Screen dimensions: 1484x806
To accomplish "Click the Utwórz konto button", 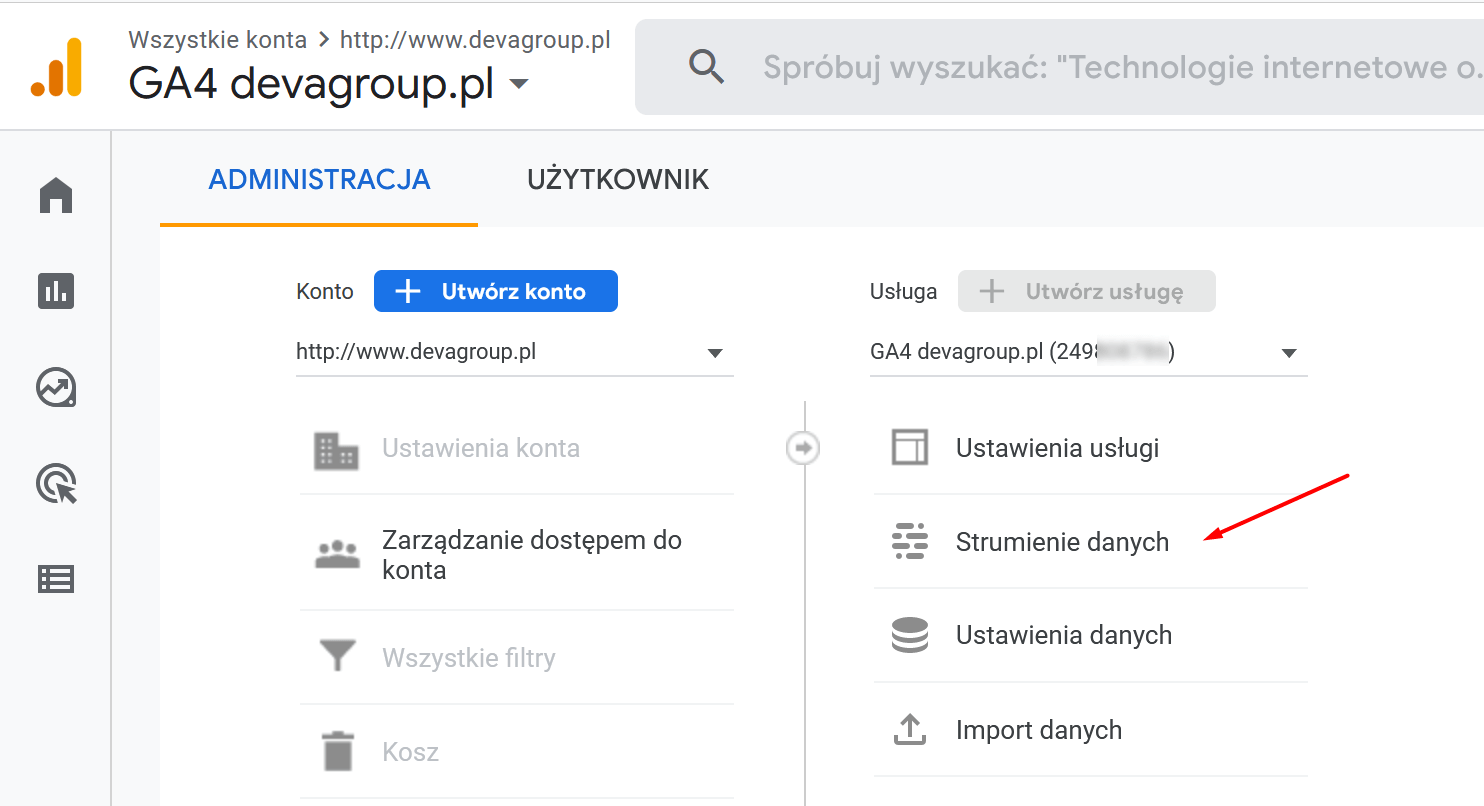I will [496, 291].
